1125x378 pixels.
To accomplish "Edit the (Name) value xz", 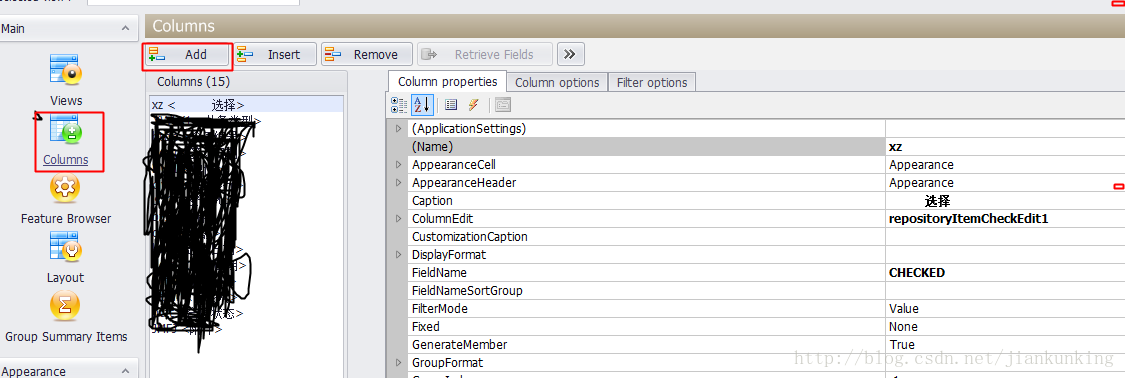I will (x=1005, y=147).
